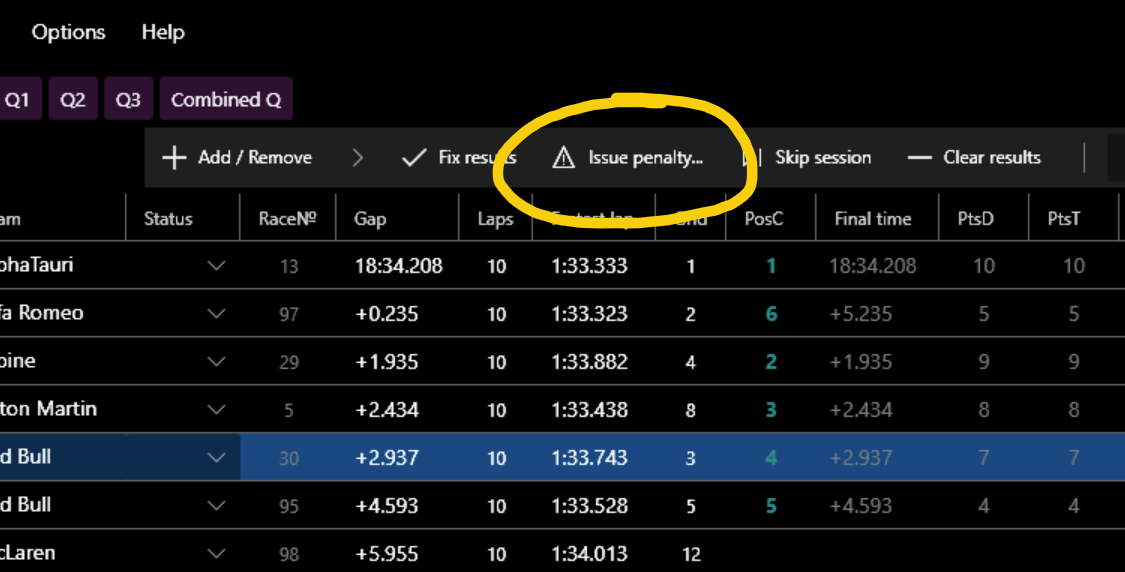Open status dropdown for car number 97
The image size is (1125, 572).
pyautogui.click(x=216, y=314)
